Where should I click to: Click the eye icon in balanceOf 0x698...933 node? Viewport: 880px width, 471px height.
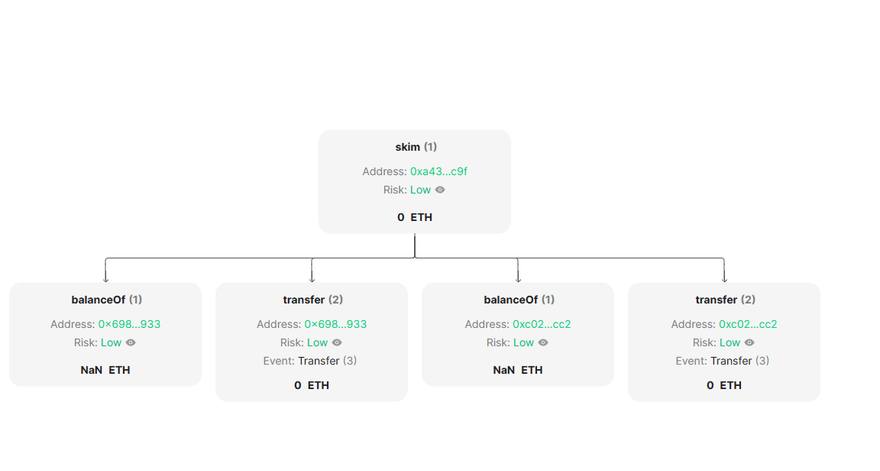pyautogui.click(x=131, y=343)
